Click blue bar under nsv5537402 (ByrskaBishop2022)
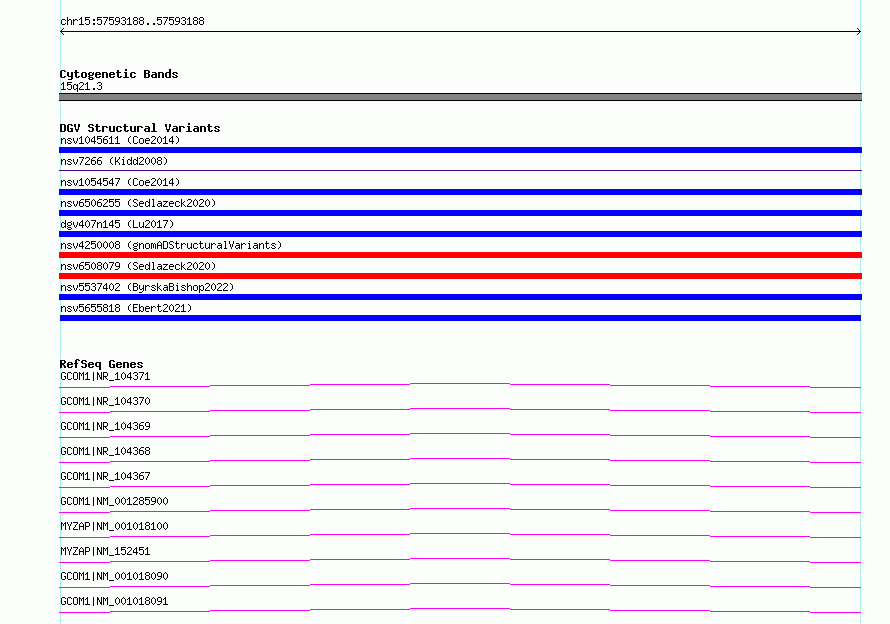Viewport: 890px width, 624px height. (460, 297)
